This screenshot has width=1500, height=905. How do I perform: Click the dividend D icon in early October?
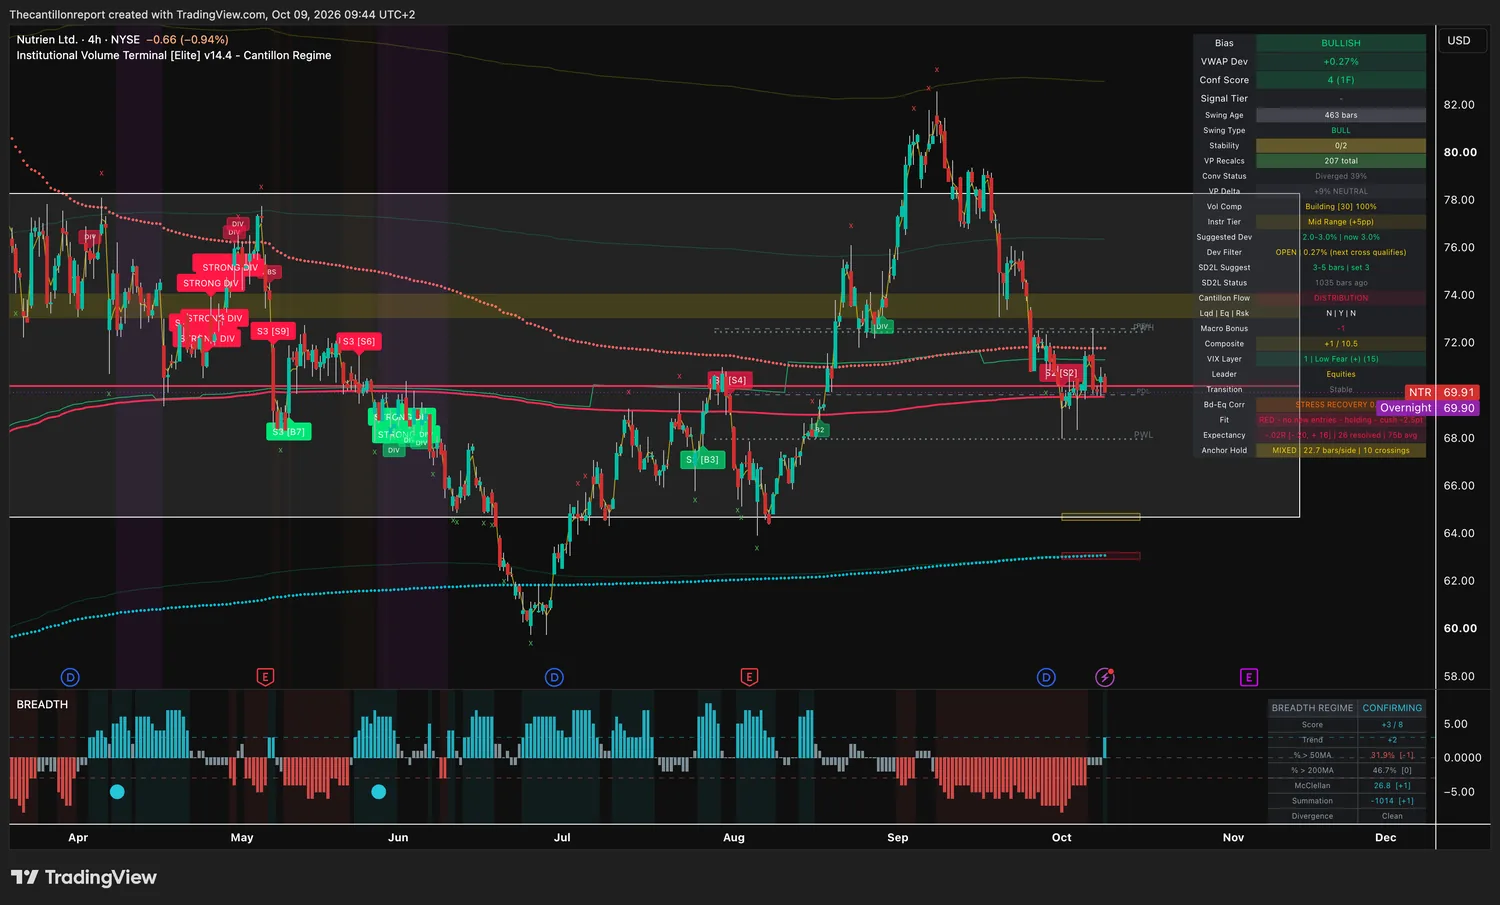(x=1046, y=677)
